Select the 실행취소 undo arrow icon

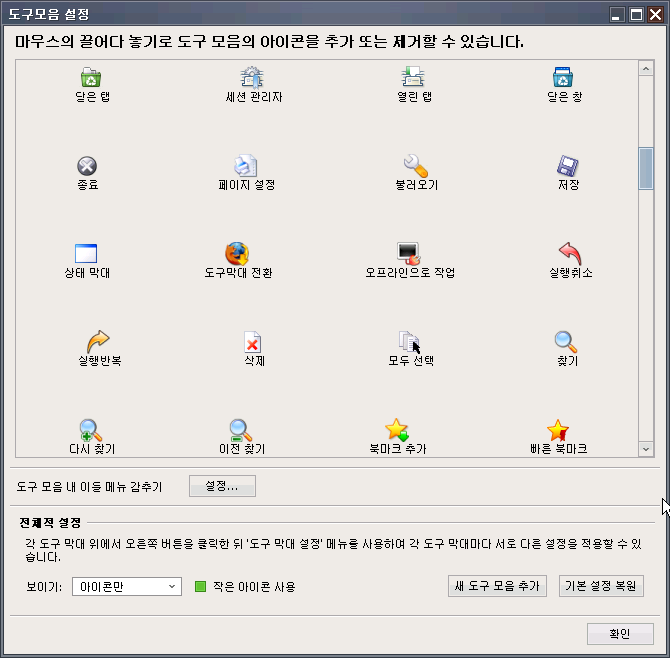click(x=570, y=254)
